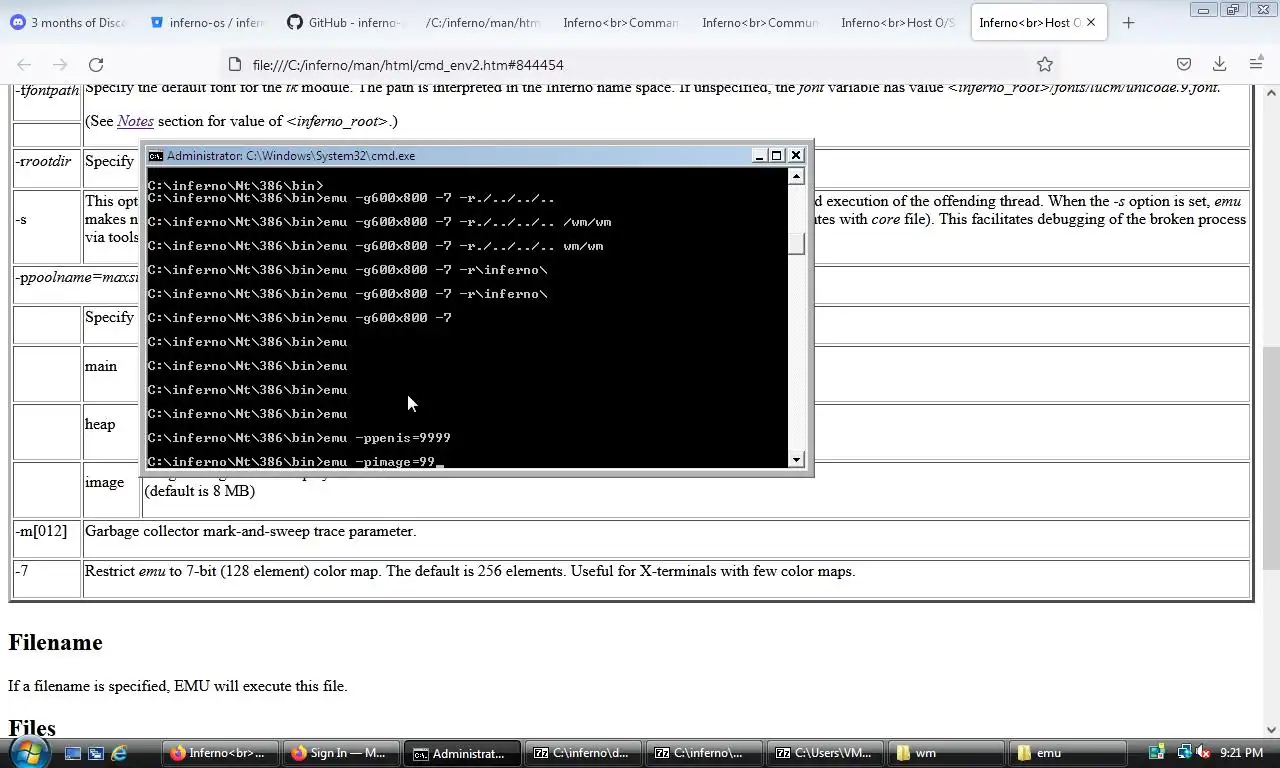Save page to Pocket

[x=1184, y=64]
